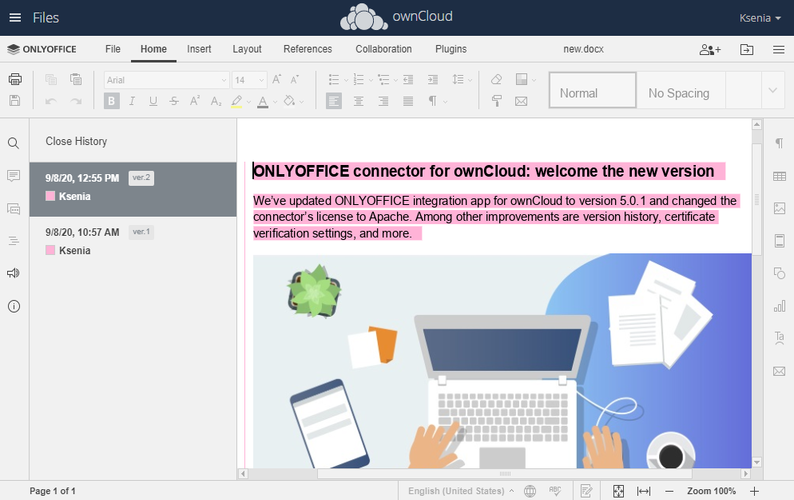The height and width of the screenshot is (500, 794).
Task: Select version 1 from 10:57 AM
Action: 133,244
